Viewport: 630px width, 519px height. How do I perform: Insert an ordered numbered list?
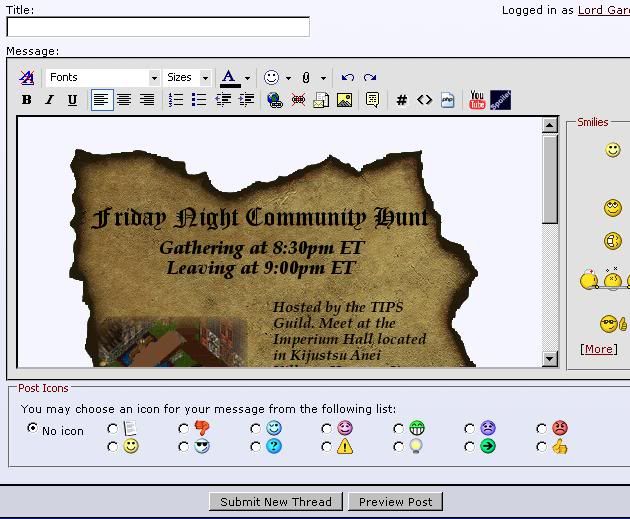point(176,100)
